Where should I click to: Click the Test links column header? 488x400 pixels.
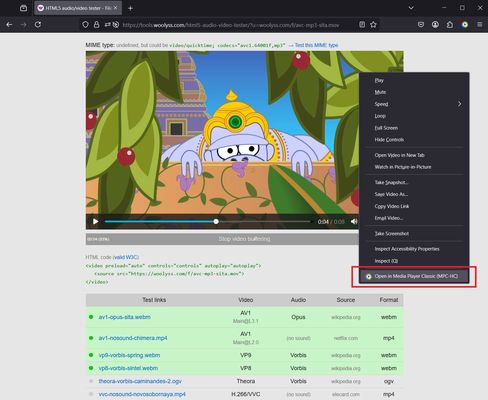(154, 300)
